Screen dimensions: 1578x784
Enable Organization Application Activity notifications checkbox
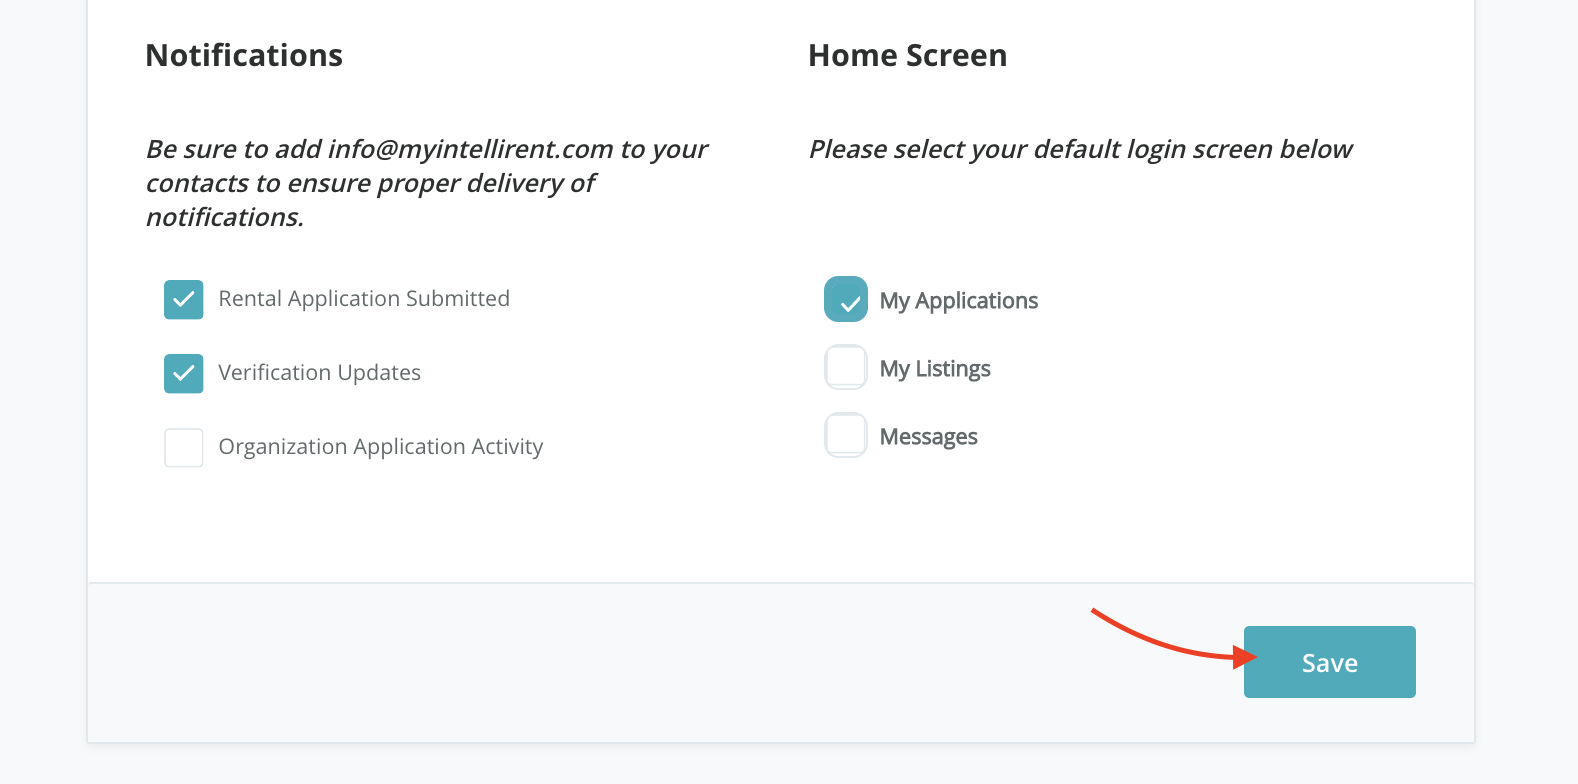click(184, 448)
